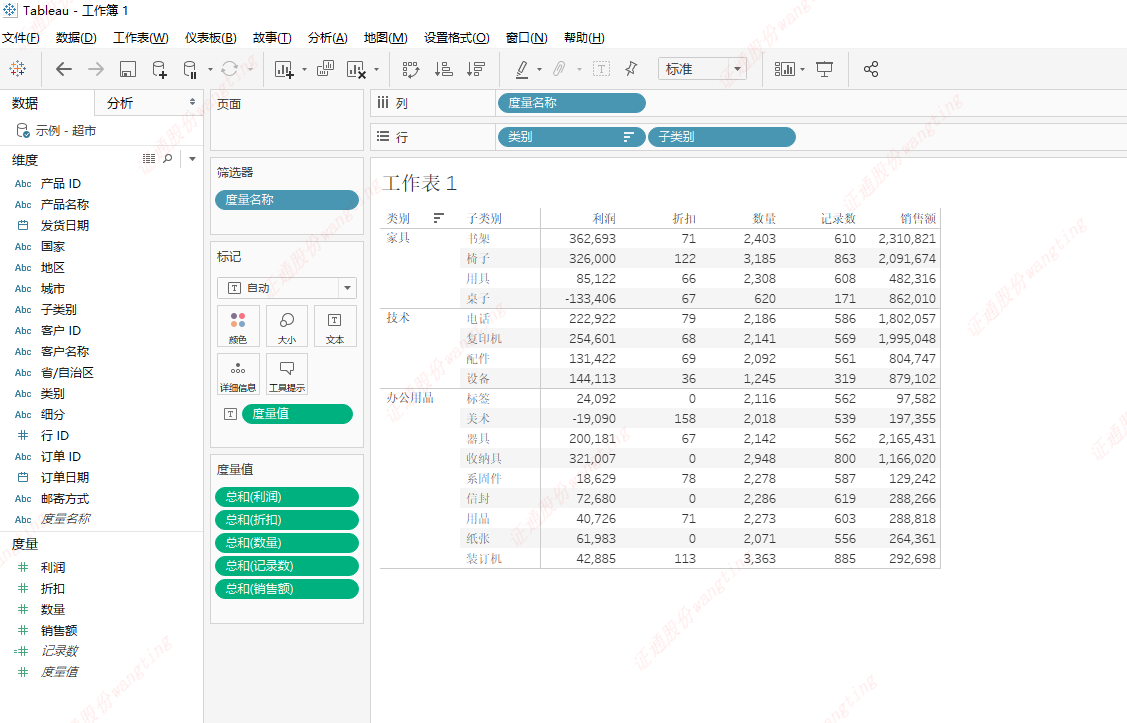This screenshot has height=723, width=1127.
Task: Select the highlight pen tool
Action: tap(522, 69)
